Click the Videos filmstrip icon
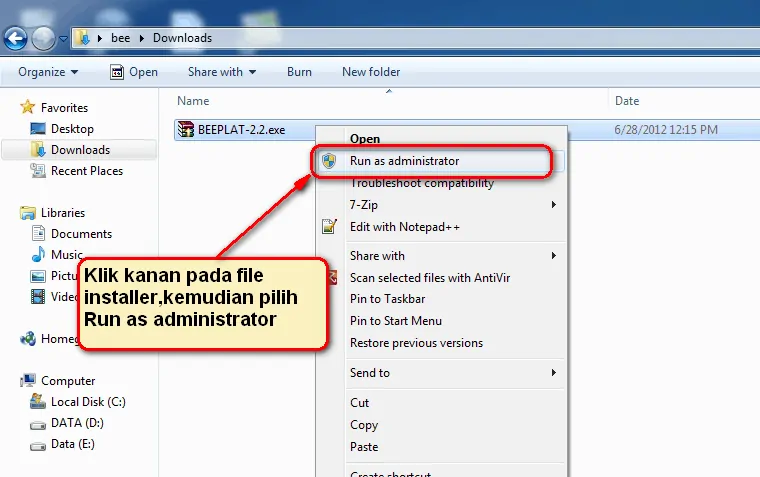This screenshot has height=477, width=760. click(38, 296)
